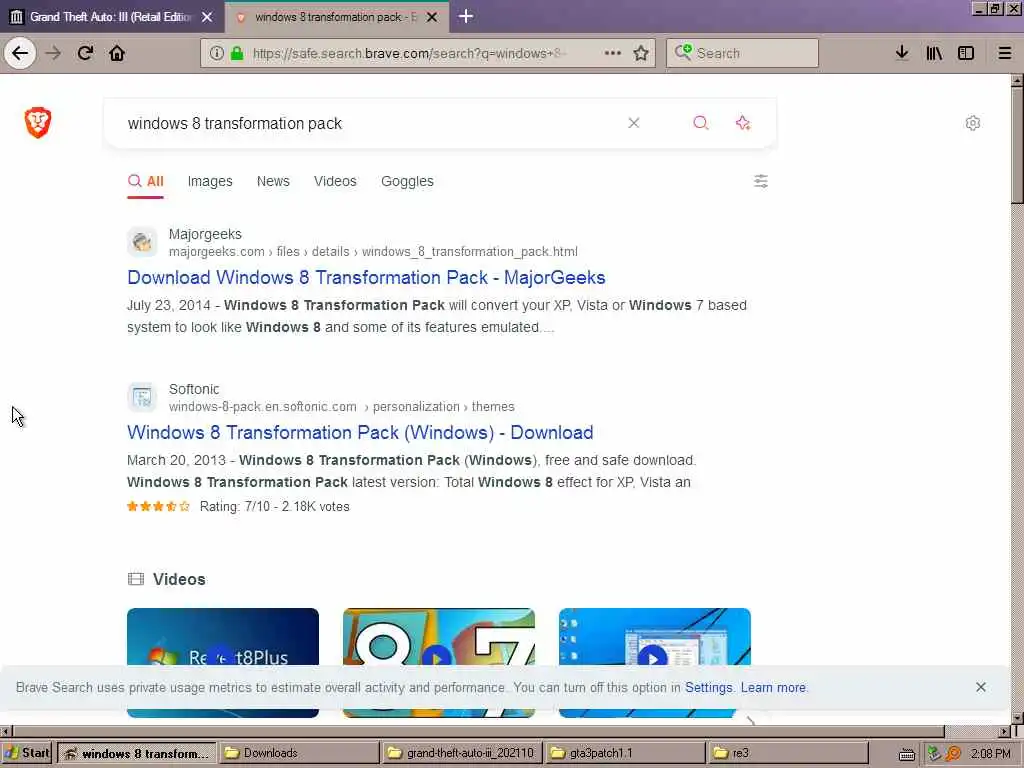Click the majorgeeks.com breadcrumb URL
1024x768 pixels.
[x=373, y=251]
